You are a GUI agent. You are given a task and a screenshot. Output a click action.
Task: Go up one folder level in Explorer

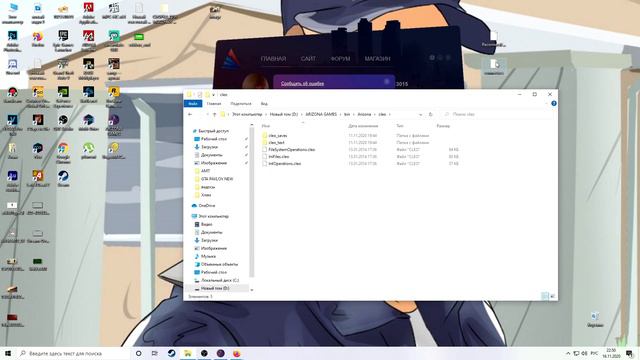pyautogui.click(x=214, y=114)
